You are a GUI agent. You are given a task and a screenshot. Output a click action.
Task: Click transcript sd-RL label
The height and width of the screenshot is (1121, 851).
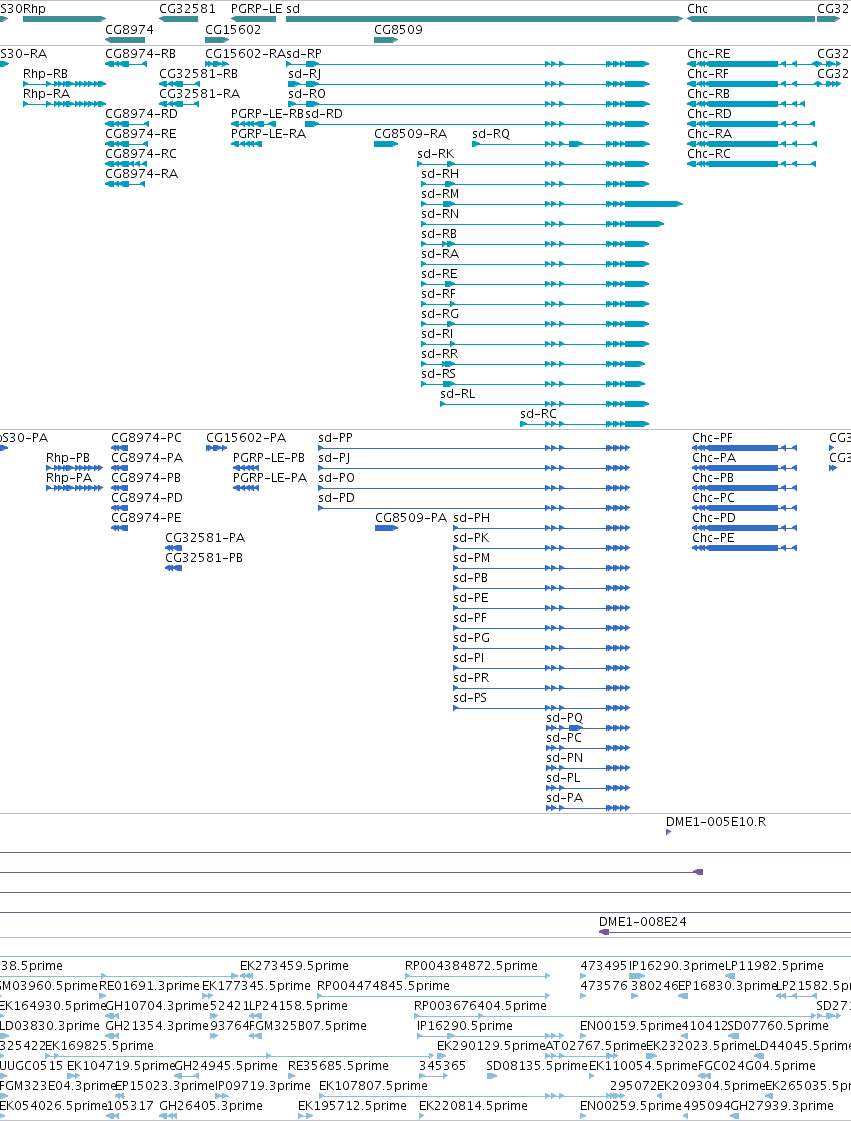click(x=458, y=394)
